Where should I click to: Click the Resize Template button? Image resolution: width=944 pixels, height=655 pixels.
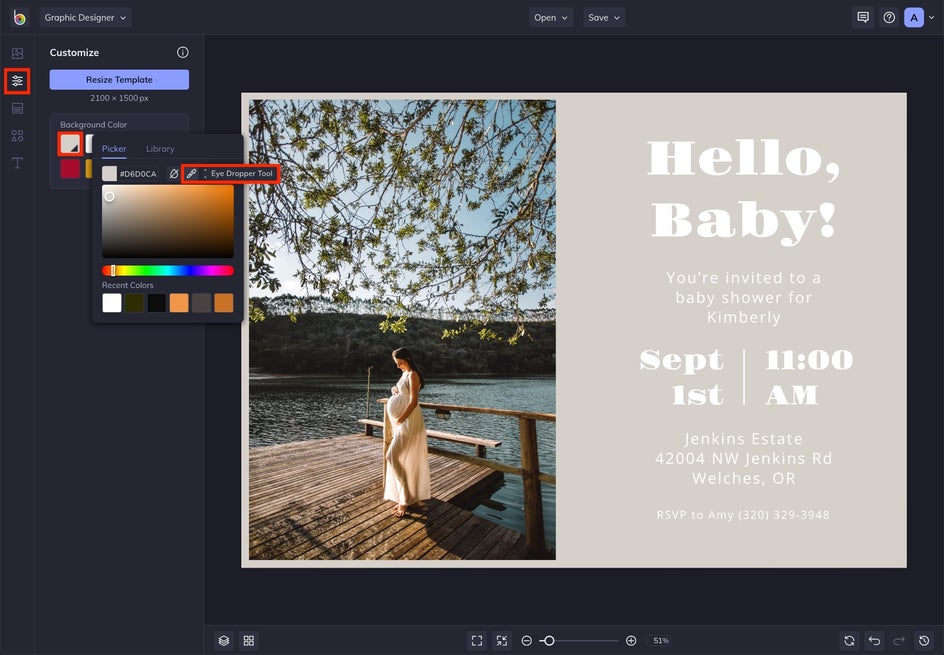point(119,79)
